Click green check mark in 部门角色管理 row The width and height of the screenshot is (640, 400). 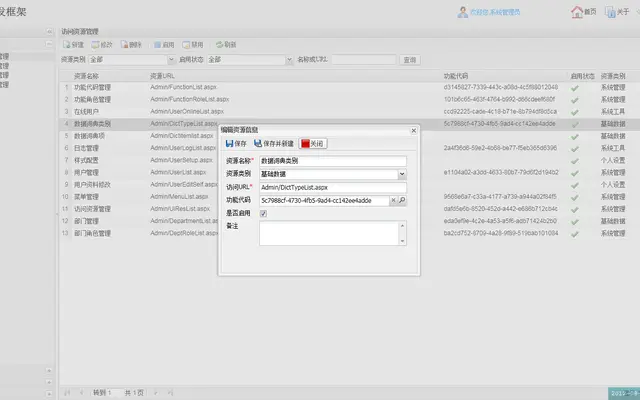click(575, 234)
